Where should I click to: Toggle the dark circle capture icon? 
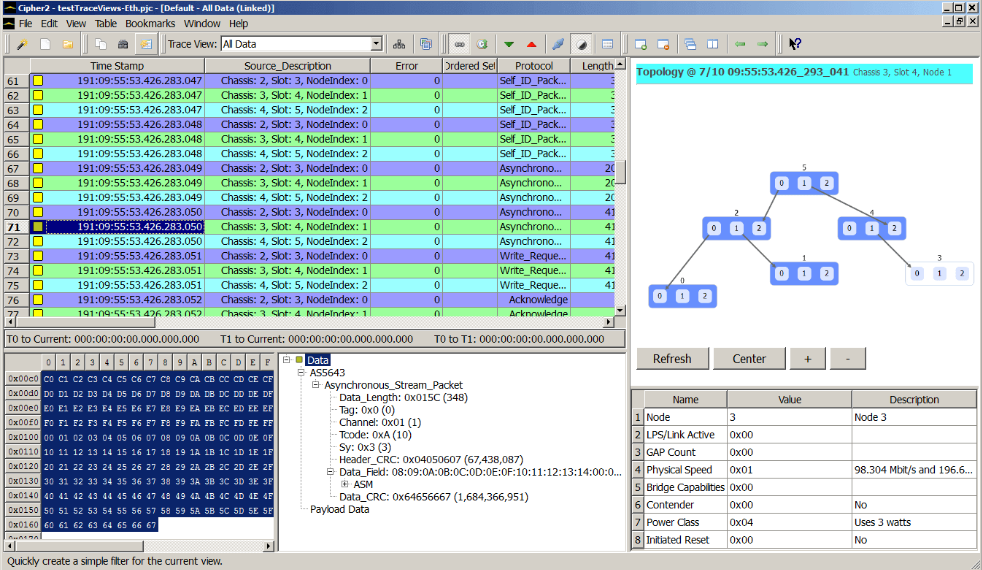(582, 44)
